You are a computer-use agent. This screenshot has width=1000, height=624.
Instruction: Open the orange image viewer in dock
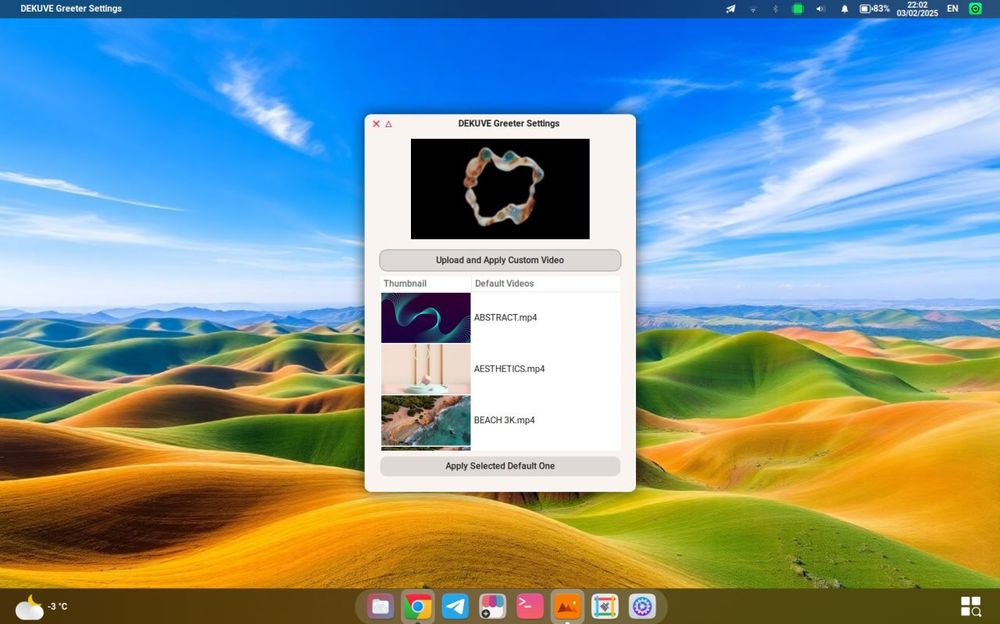click(567, 606)
